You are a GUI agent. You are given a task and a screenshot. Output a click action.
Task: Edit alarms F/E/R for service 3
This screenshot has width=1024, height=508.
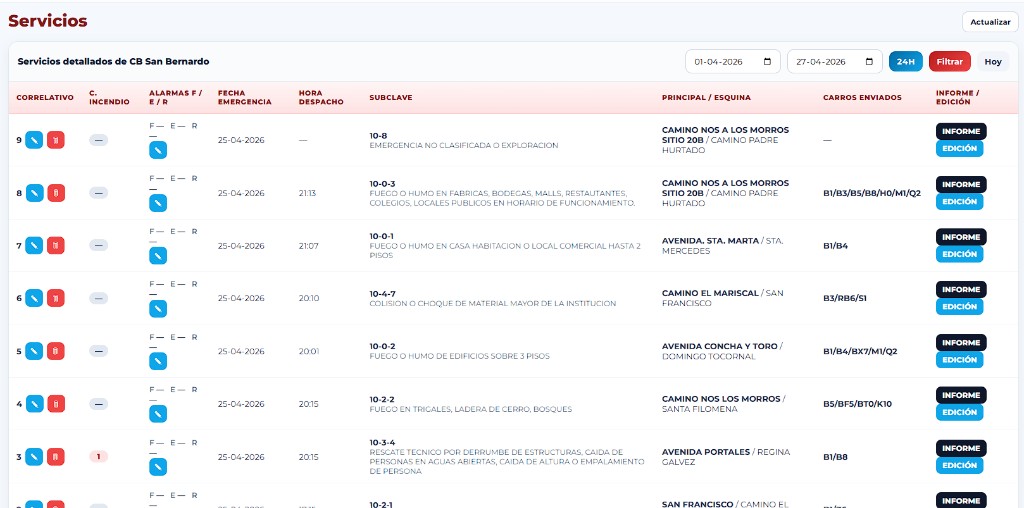158,467
